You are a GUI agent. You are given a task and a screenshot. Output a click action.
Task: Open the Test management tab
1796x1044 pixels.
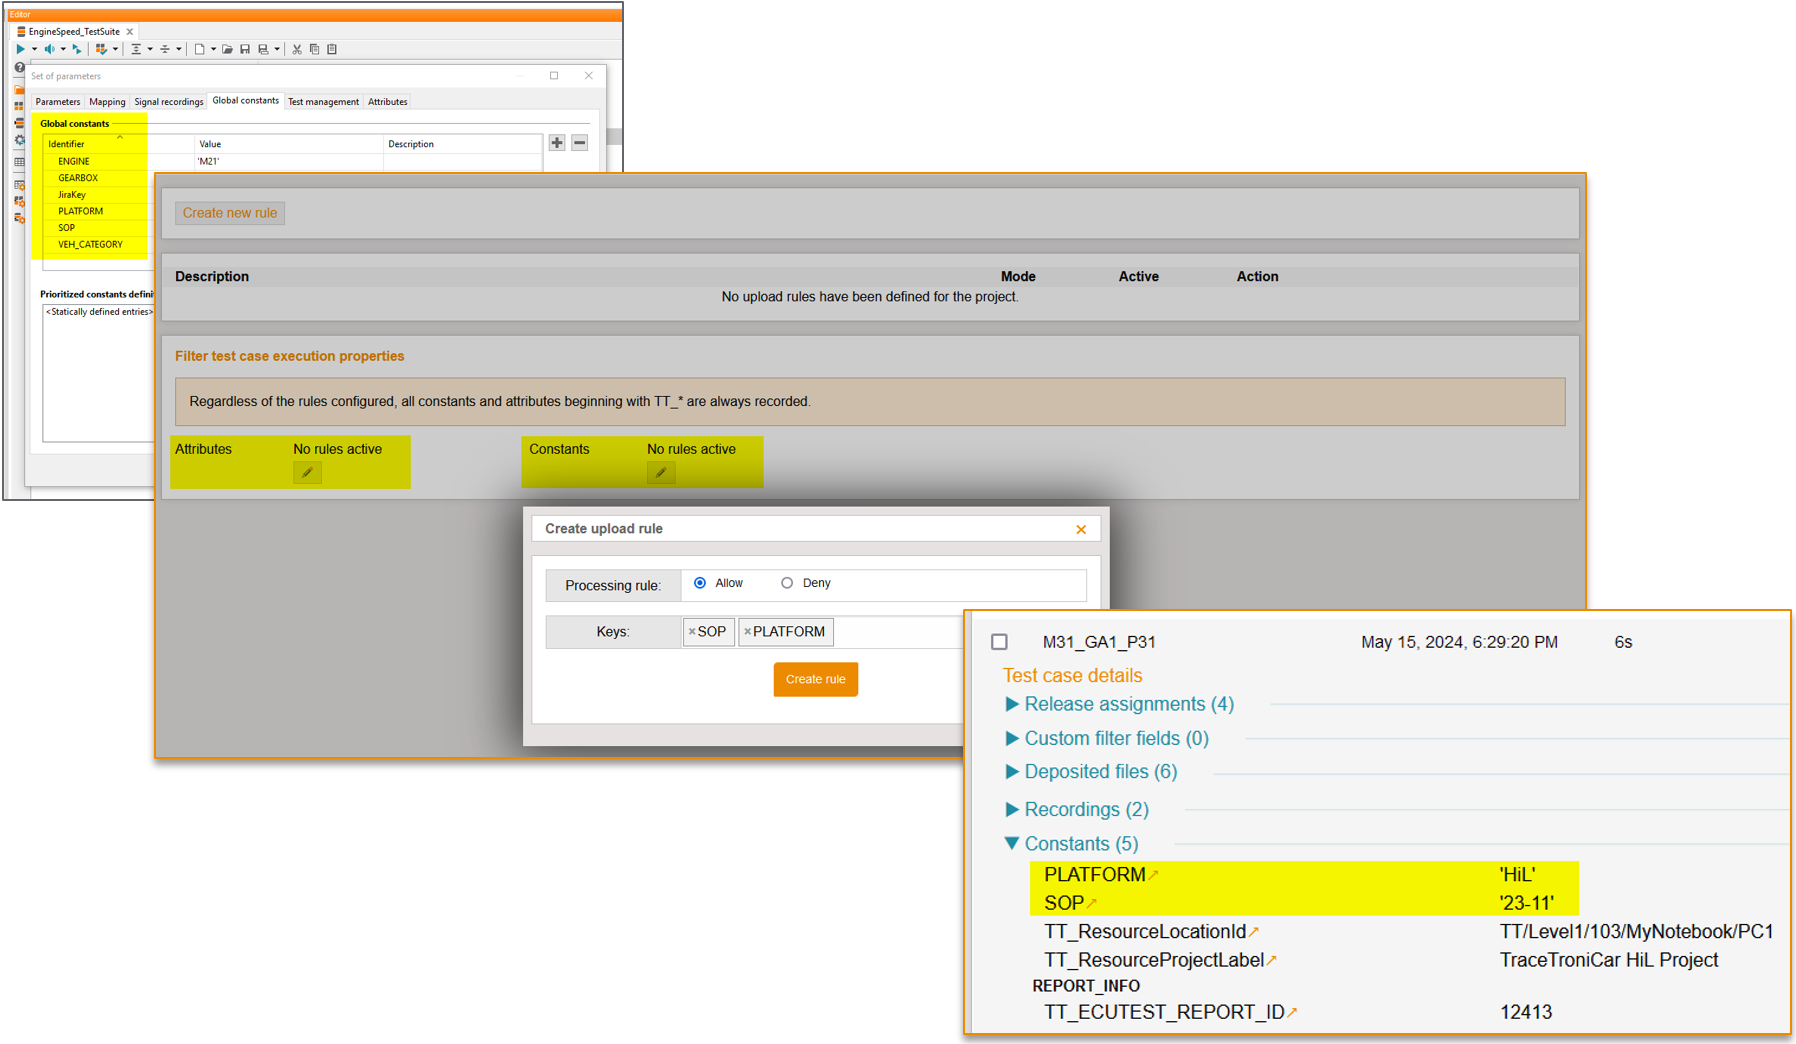coord(323,100)
